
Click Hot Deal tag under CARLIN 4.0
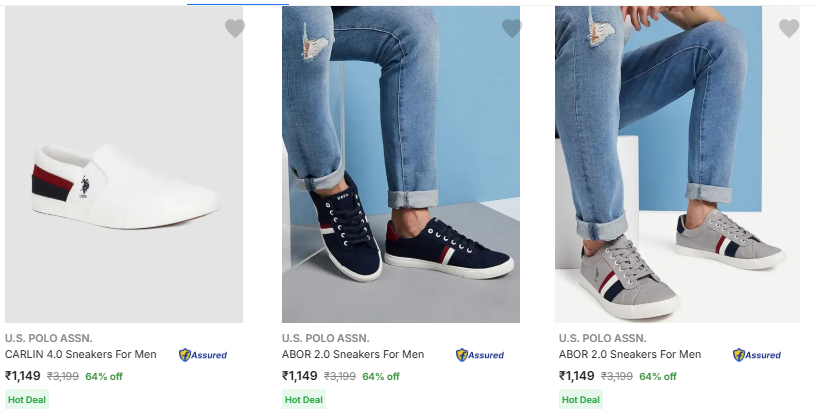tap(27, 399)
